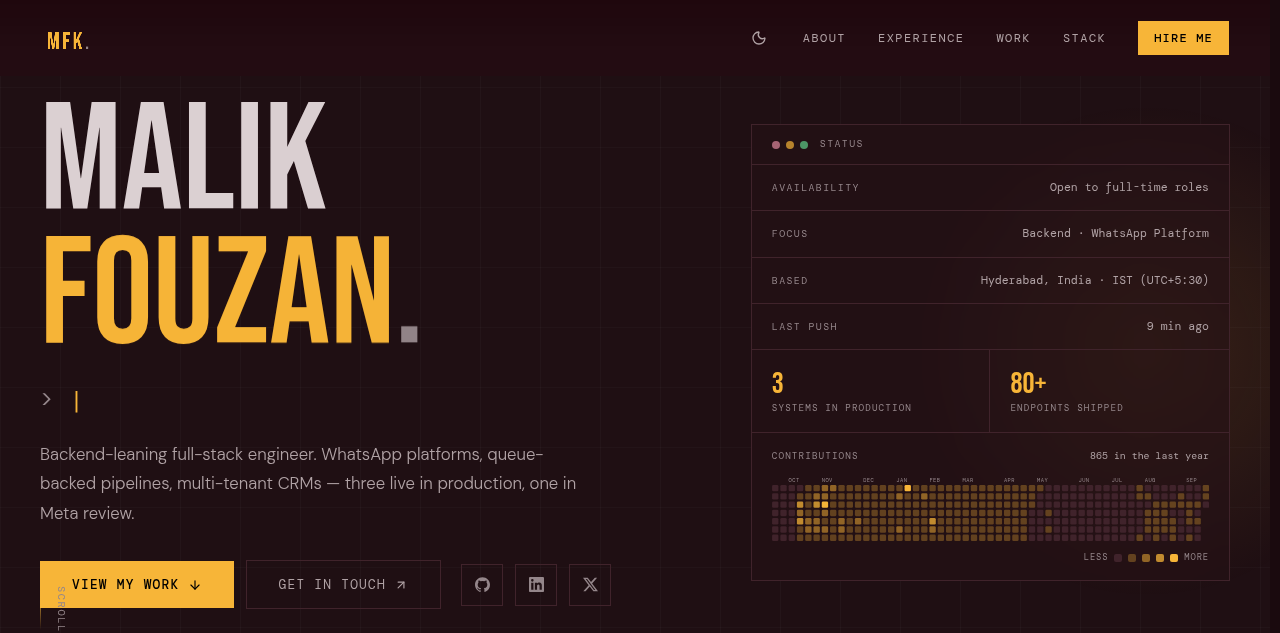Click the NOV month label in heatmap
This screenshot has width=1280, height=633.
click(827, 480)
